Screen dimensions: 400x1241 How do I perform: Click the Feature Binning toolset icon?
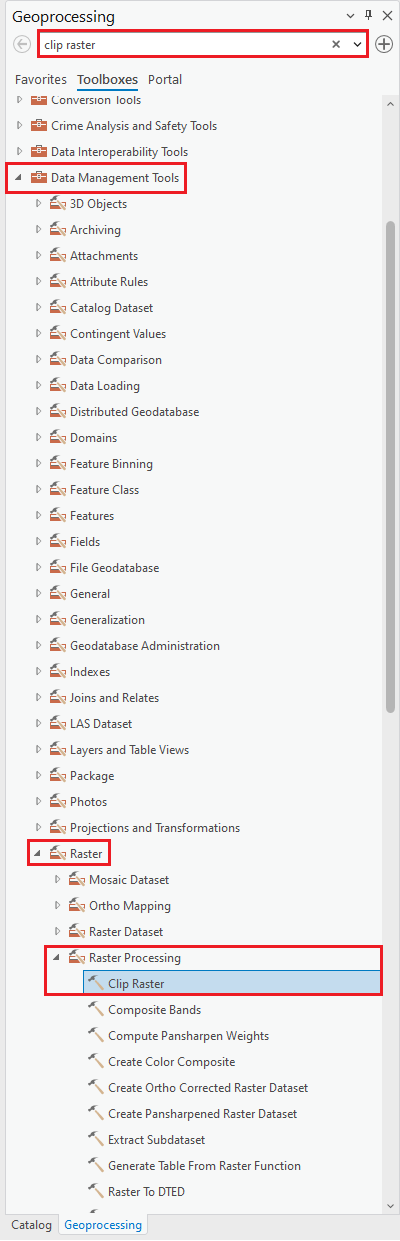point(58,464)
